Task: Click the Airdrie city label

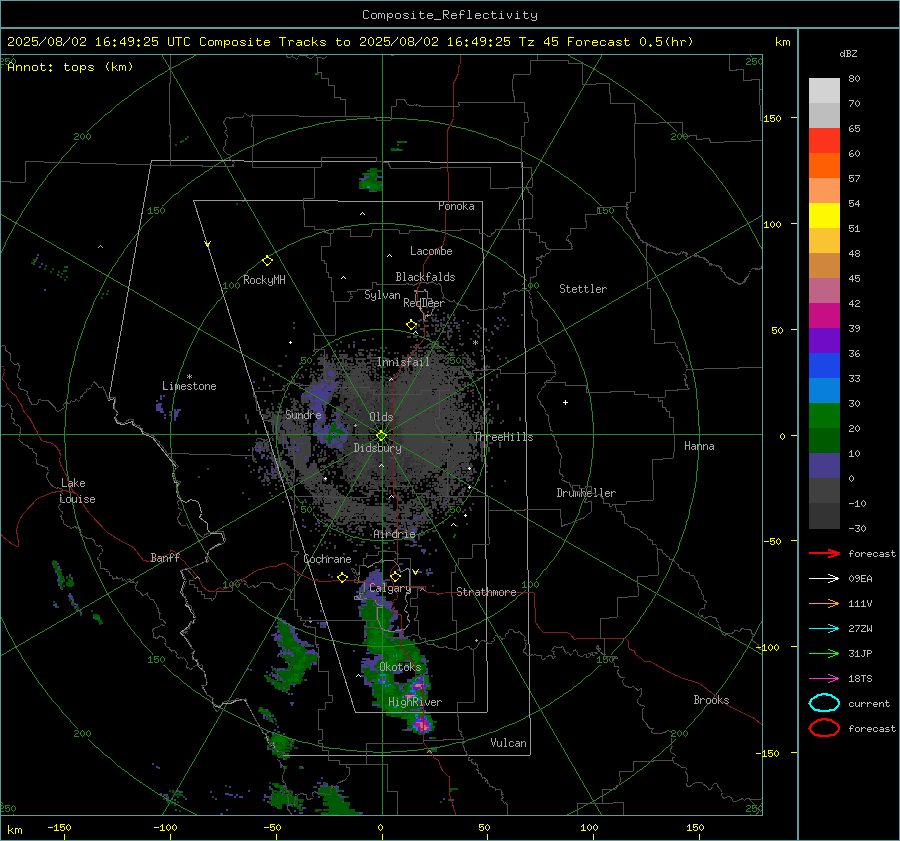Action: (394, 534)
